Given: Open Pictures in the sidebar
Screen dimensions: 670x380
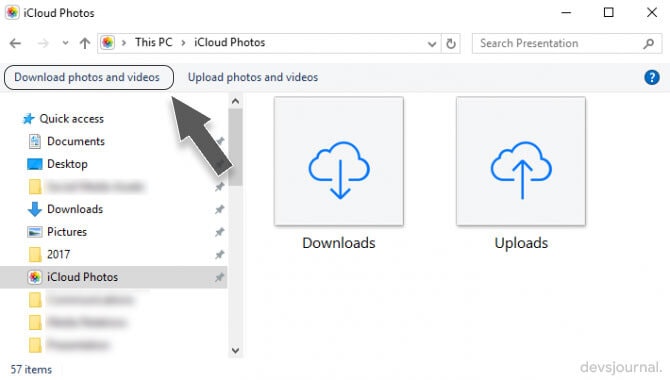Looking at the screenshot, I should [x=67, y=232].
